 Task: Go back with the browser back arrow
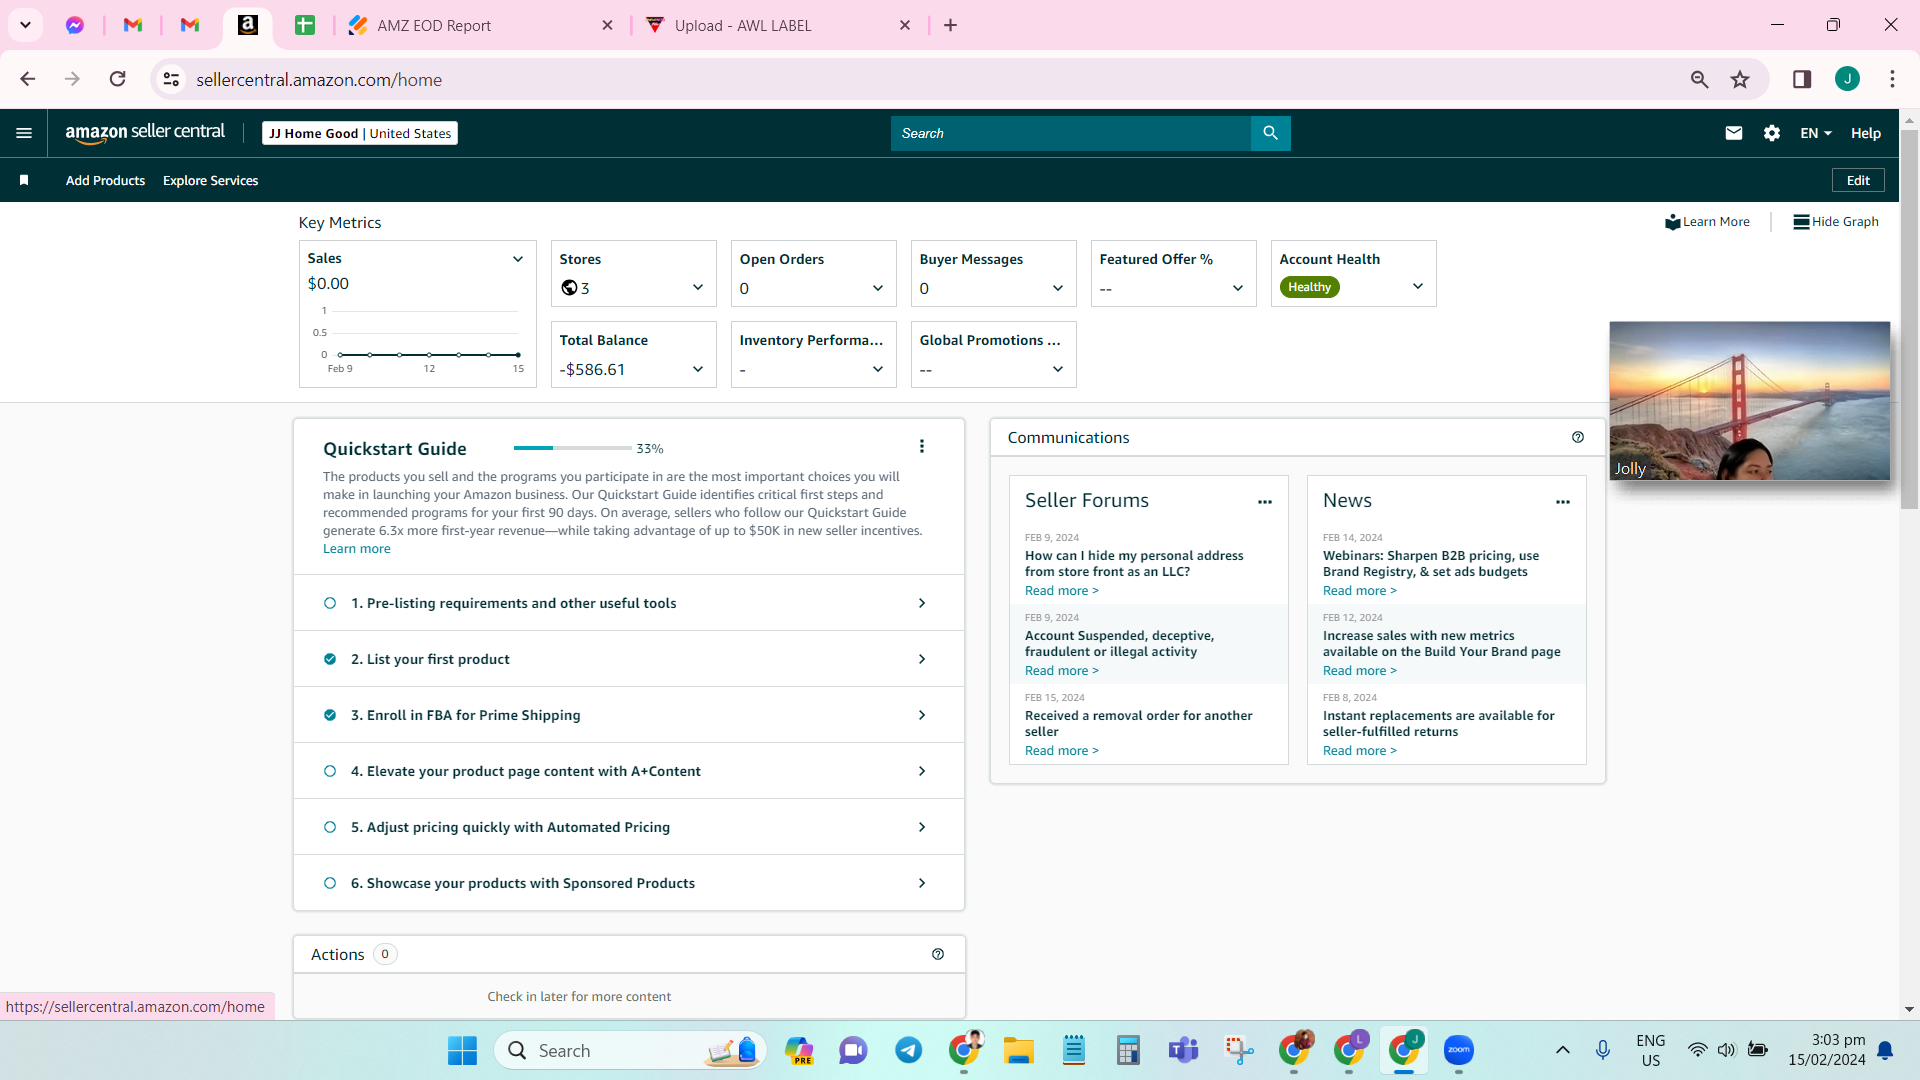click(x=28, y=79)
